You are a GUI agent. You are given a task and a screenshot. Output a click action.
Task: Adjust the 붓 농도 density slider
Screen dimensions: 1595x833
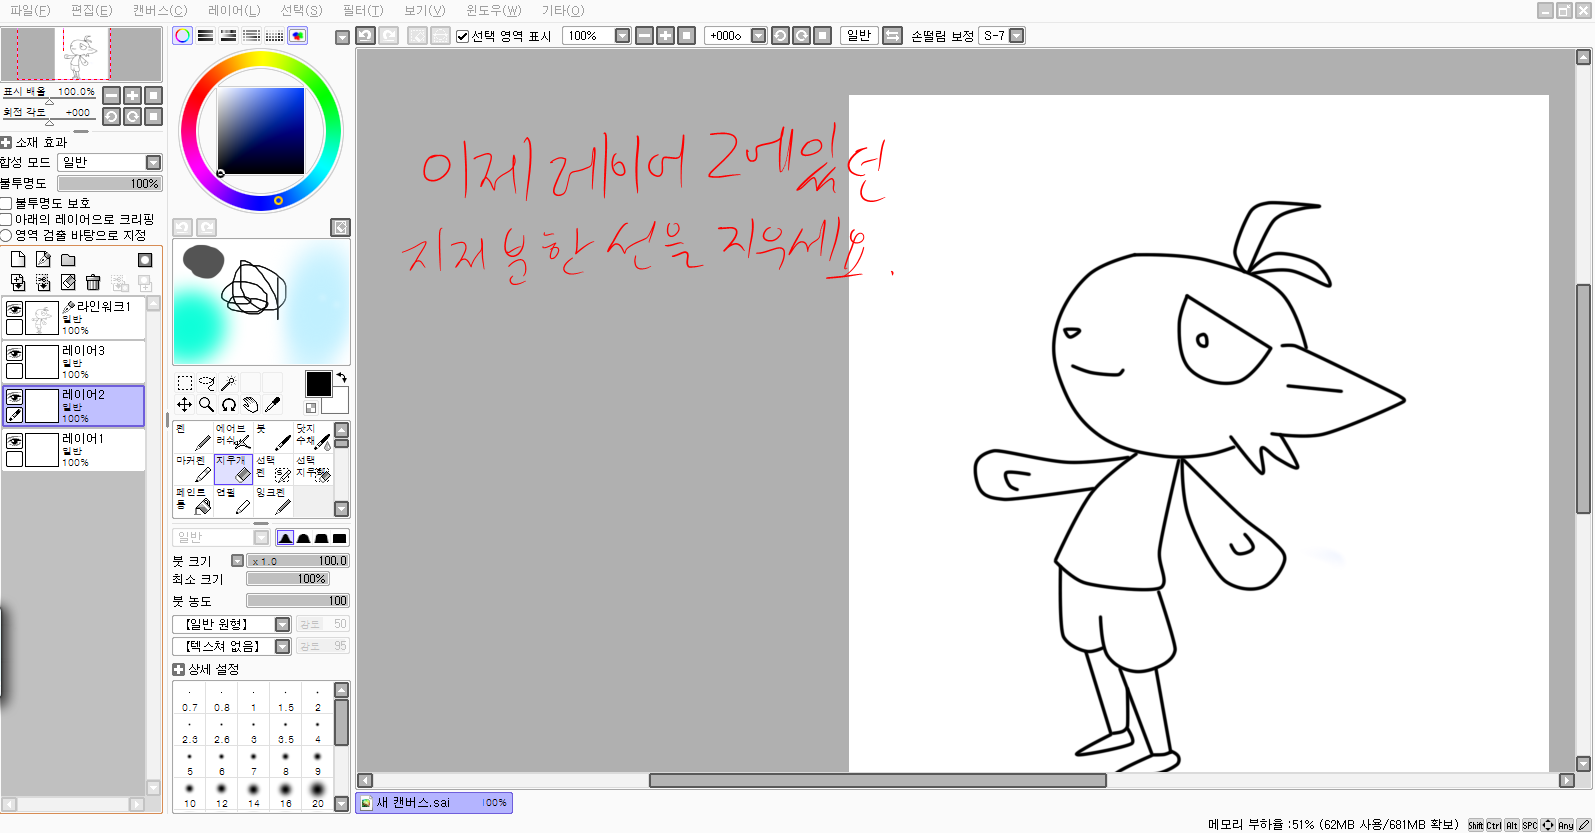(x=298, y=601)
